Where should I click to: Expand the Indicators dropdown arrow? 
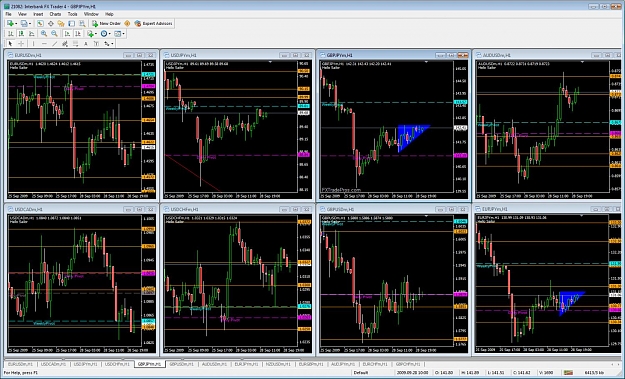point(96,33)
